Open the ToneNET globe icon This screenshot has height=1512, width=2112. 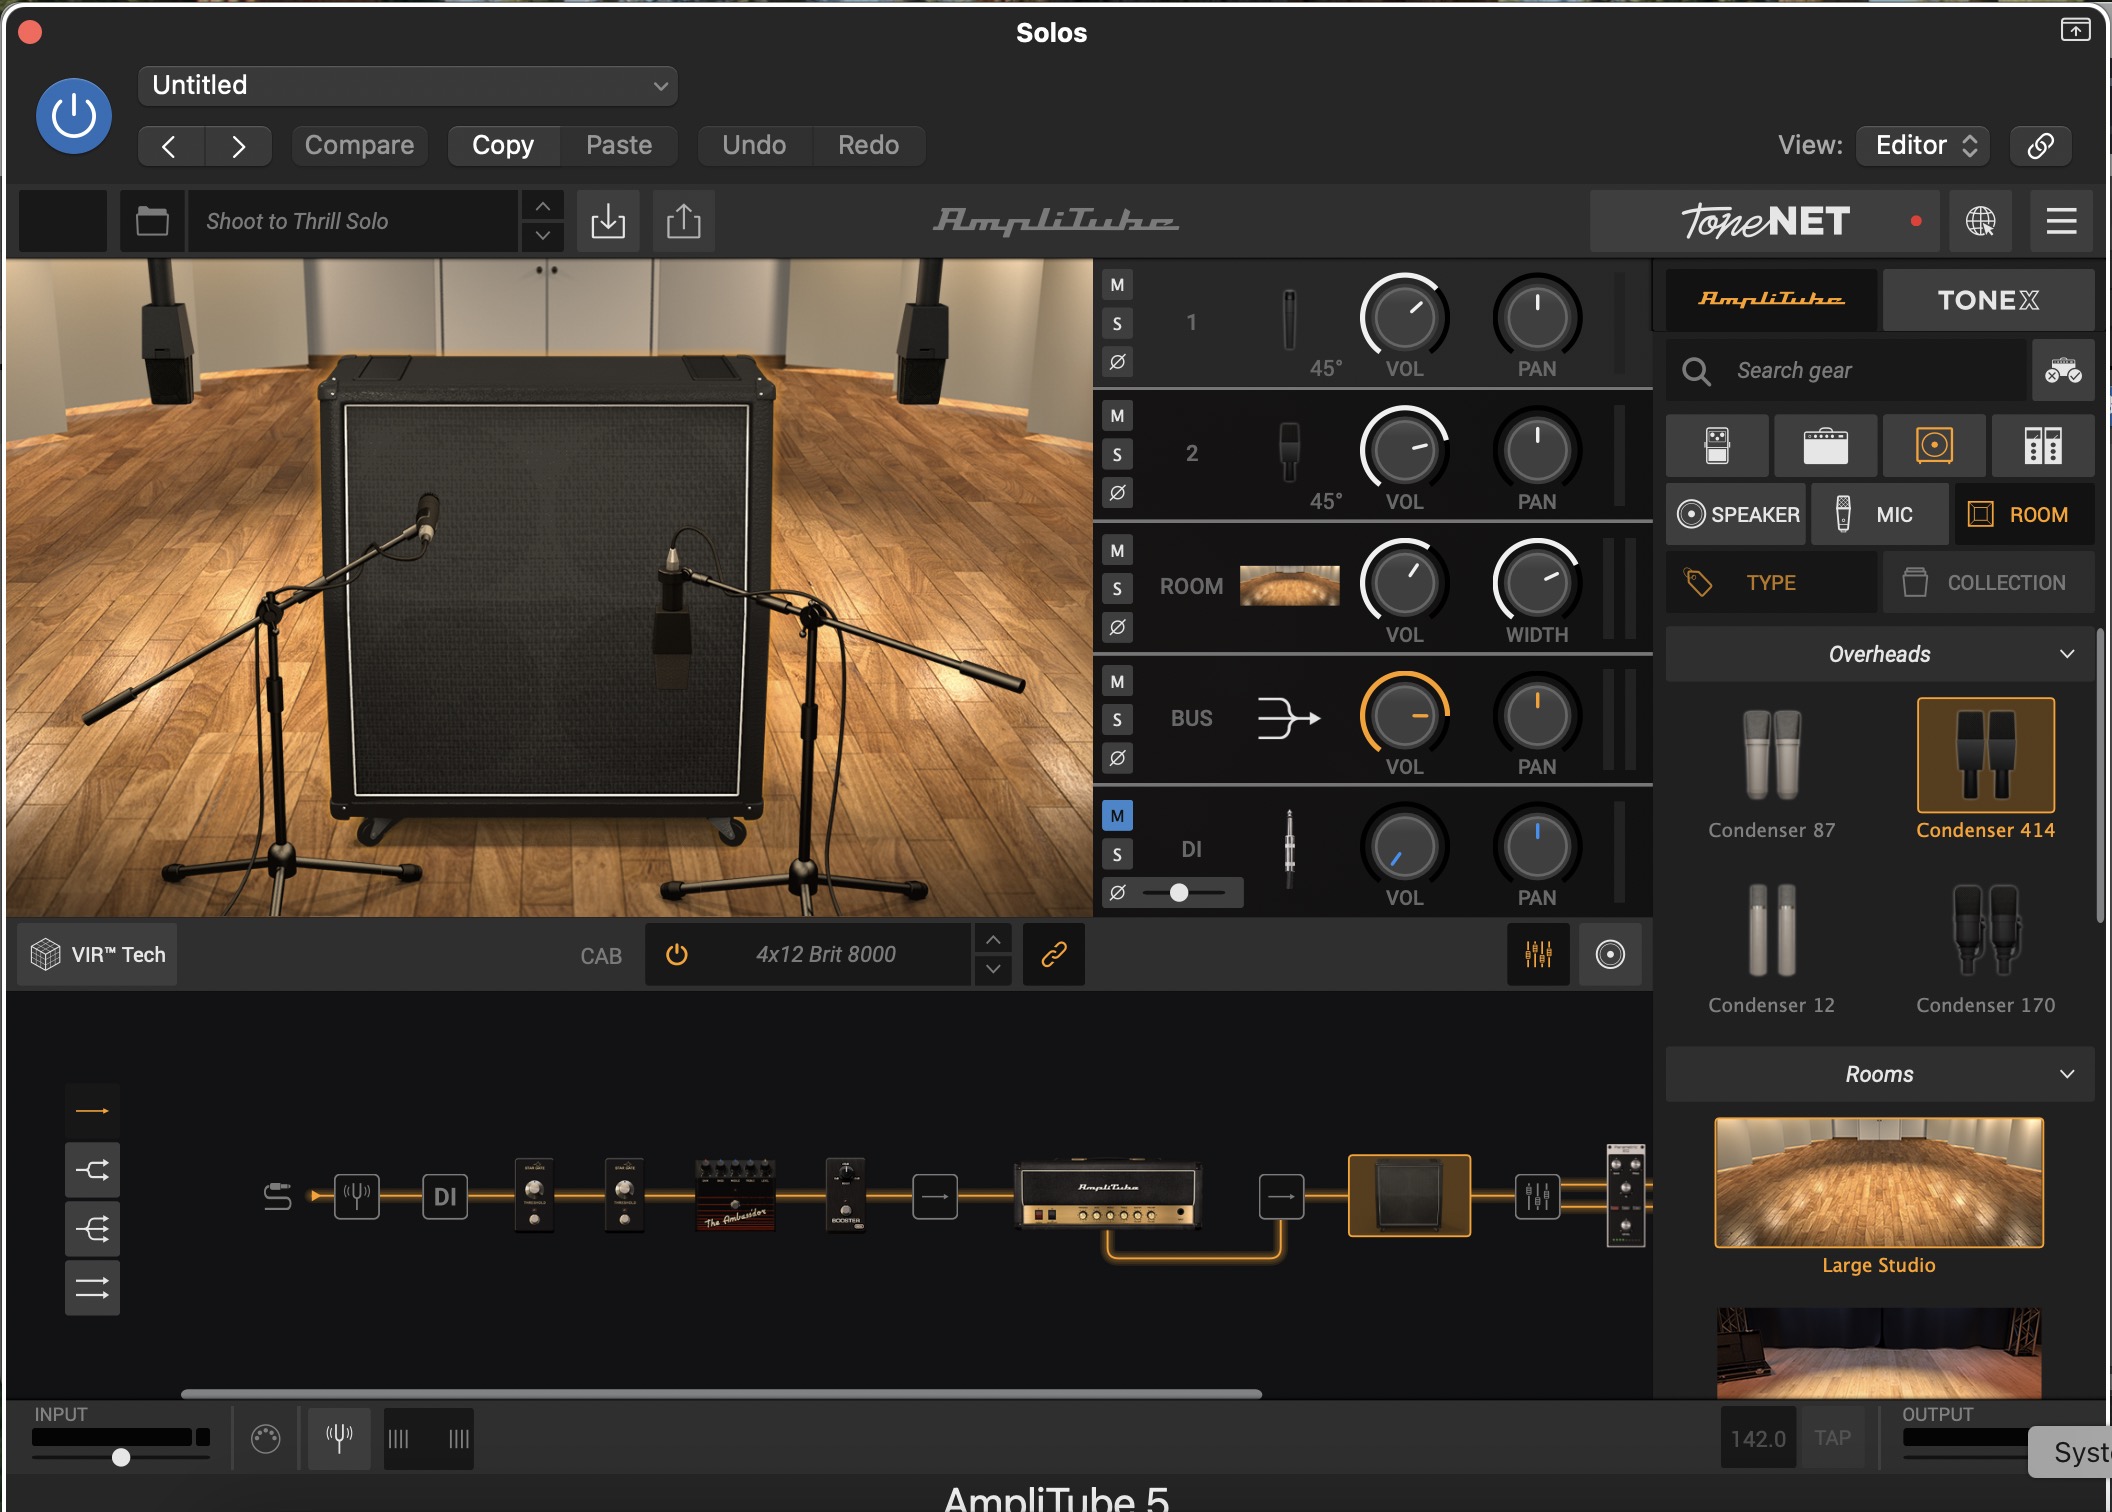(x=1980, y=221)
